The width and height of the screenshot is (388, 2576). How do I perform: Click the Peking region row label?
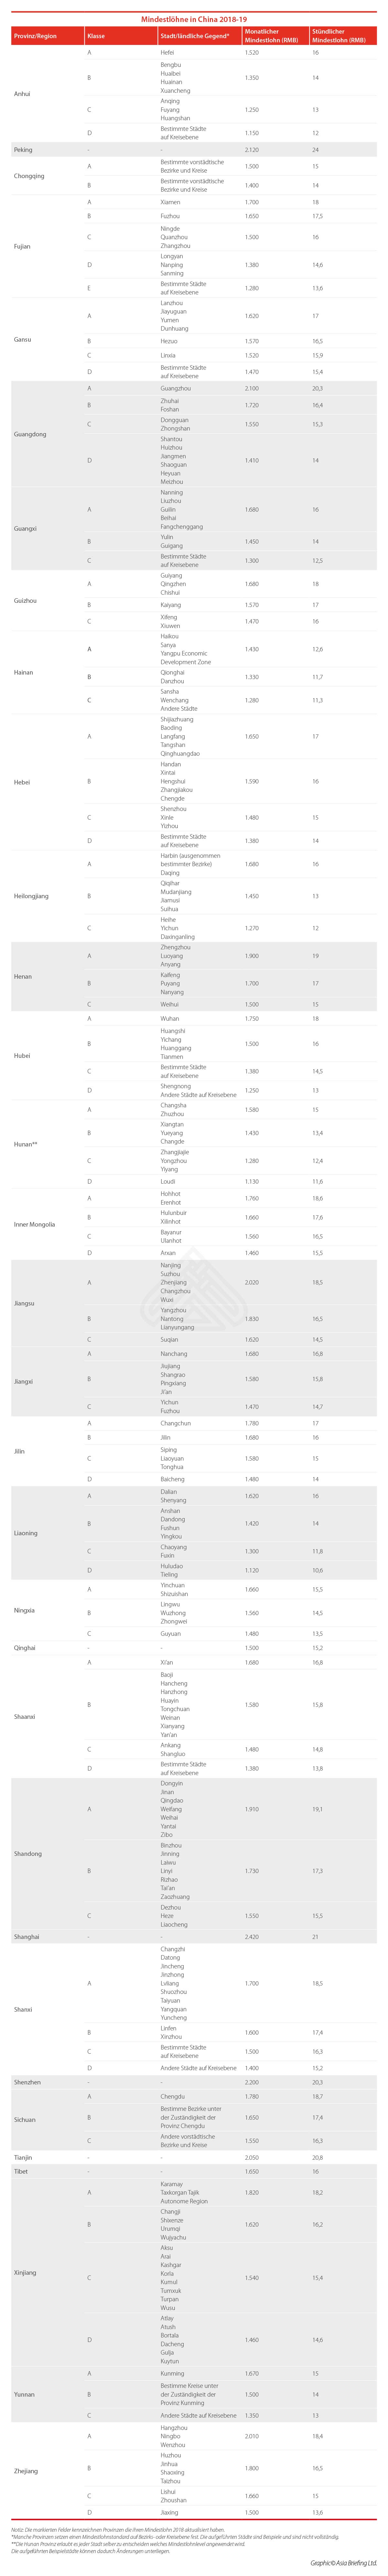click(23, 150)
